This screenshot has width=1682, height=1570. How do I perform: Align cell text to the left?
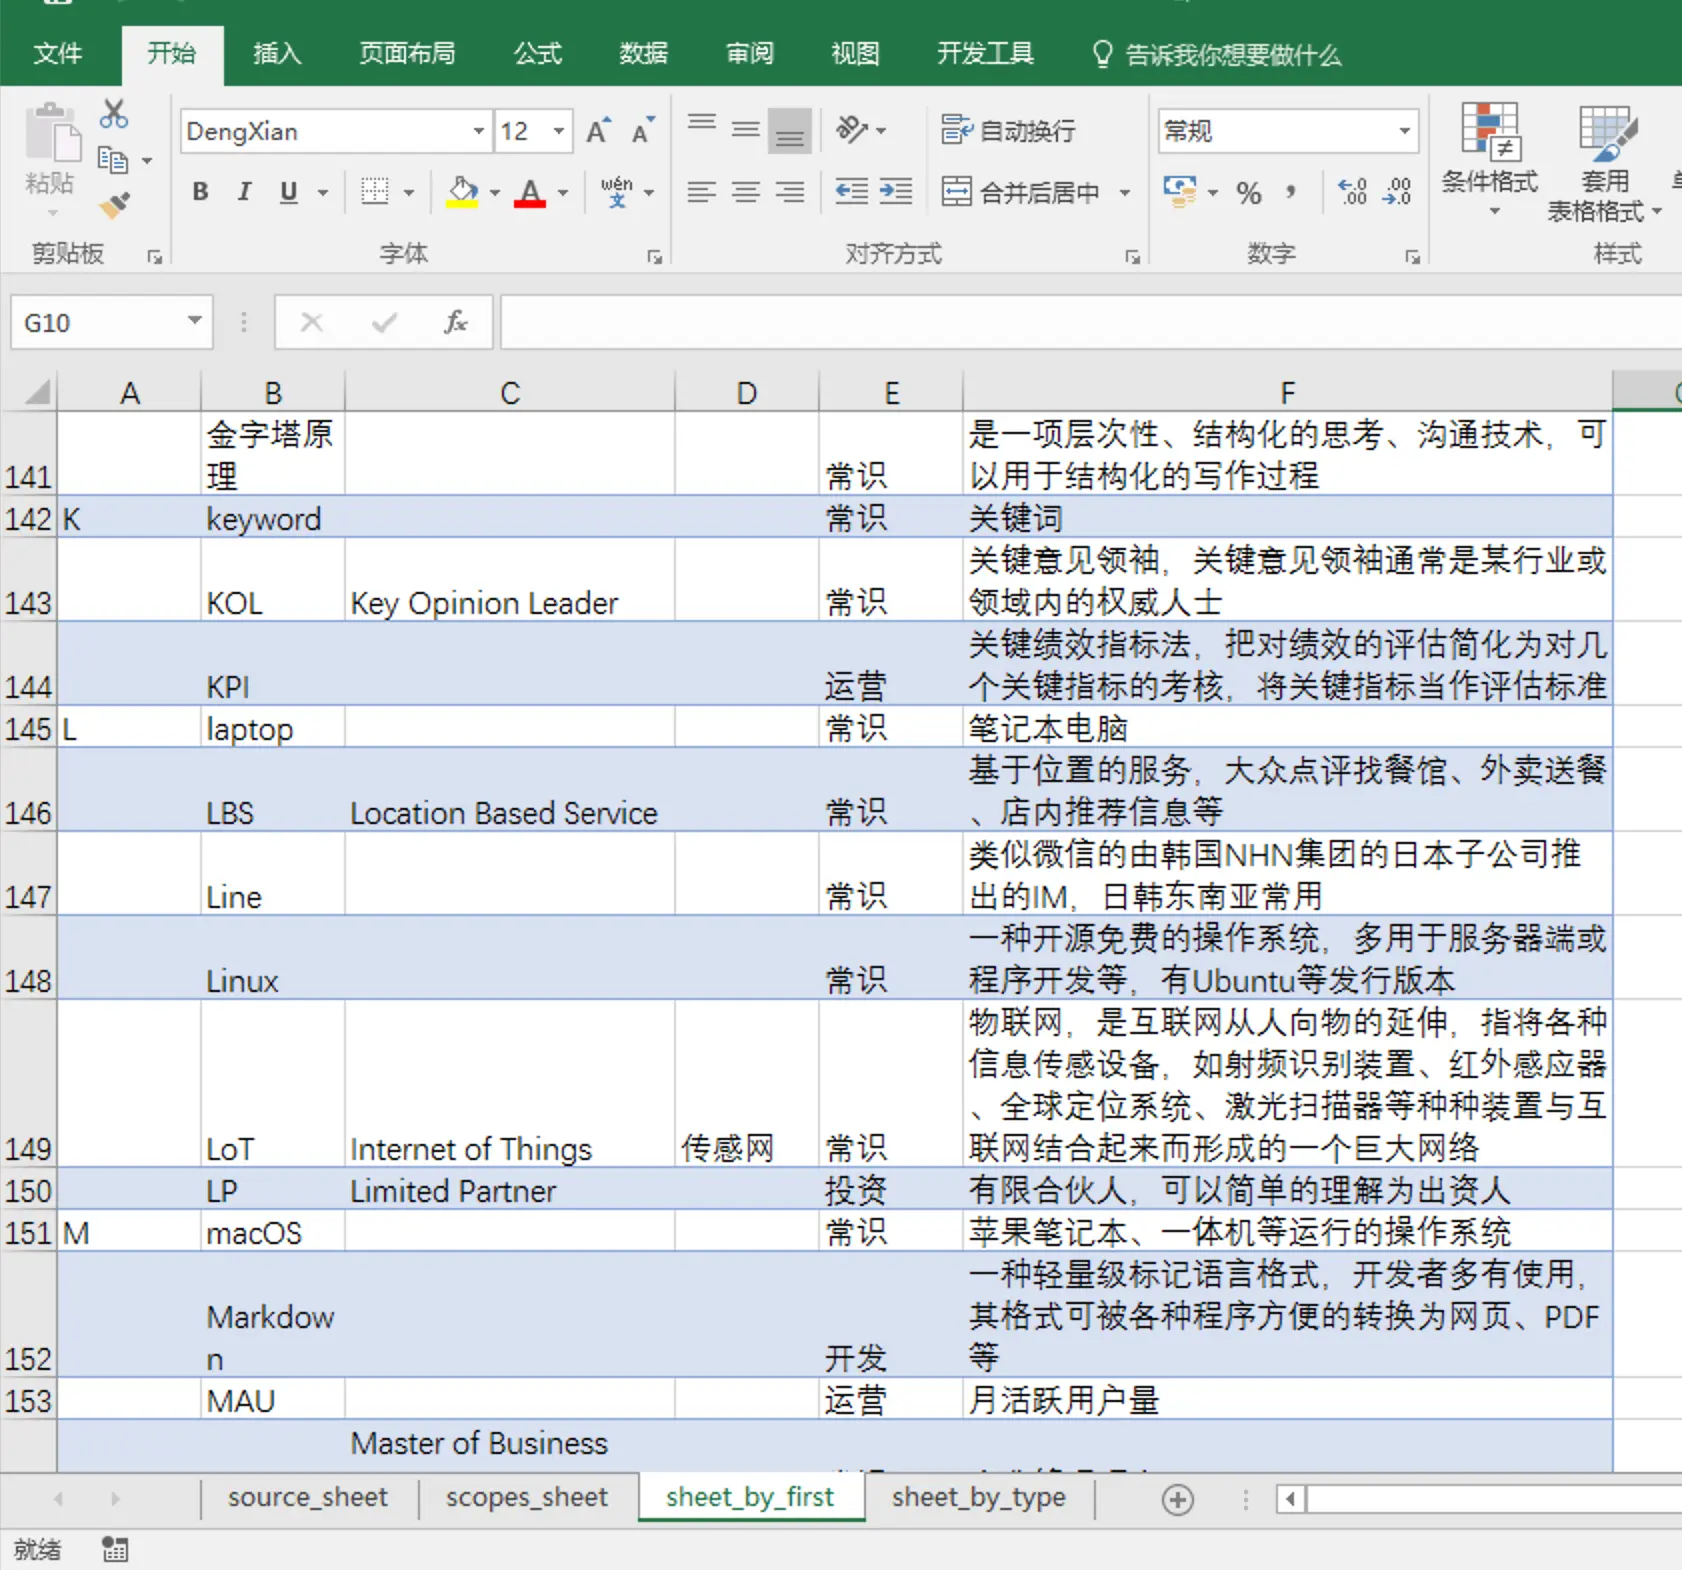pos(702,192)
